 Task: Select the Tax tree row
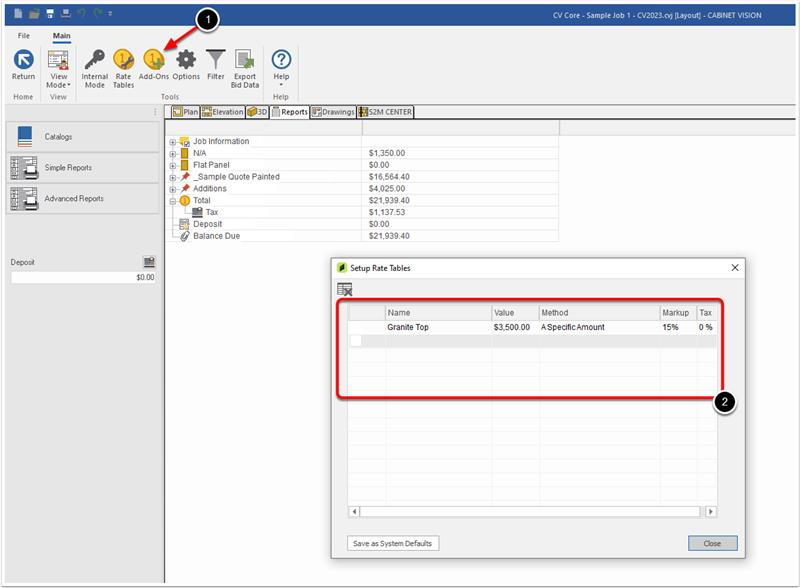click(212, 212)
